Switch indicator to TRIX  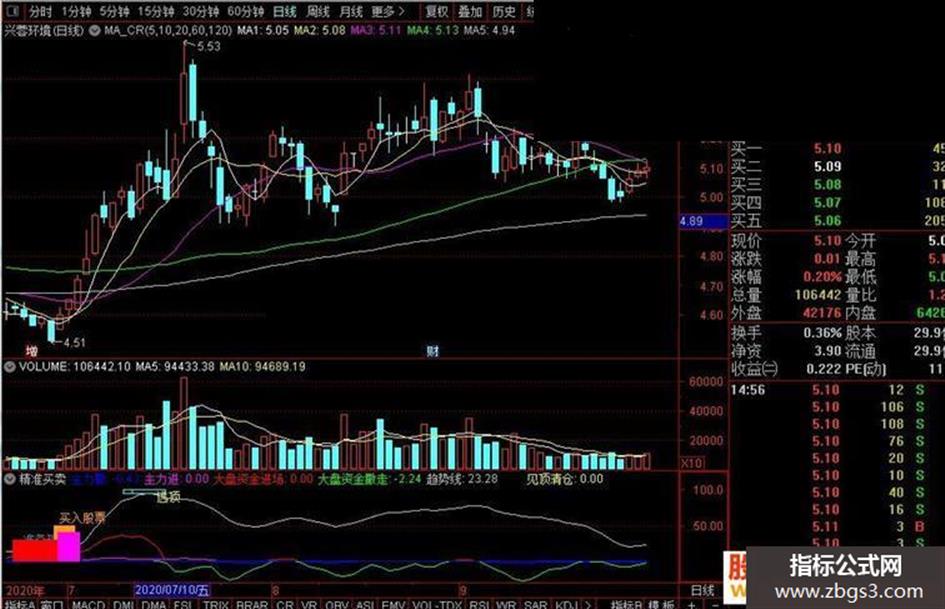click(216, 604)
